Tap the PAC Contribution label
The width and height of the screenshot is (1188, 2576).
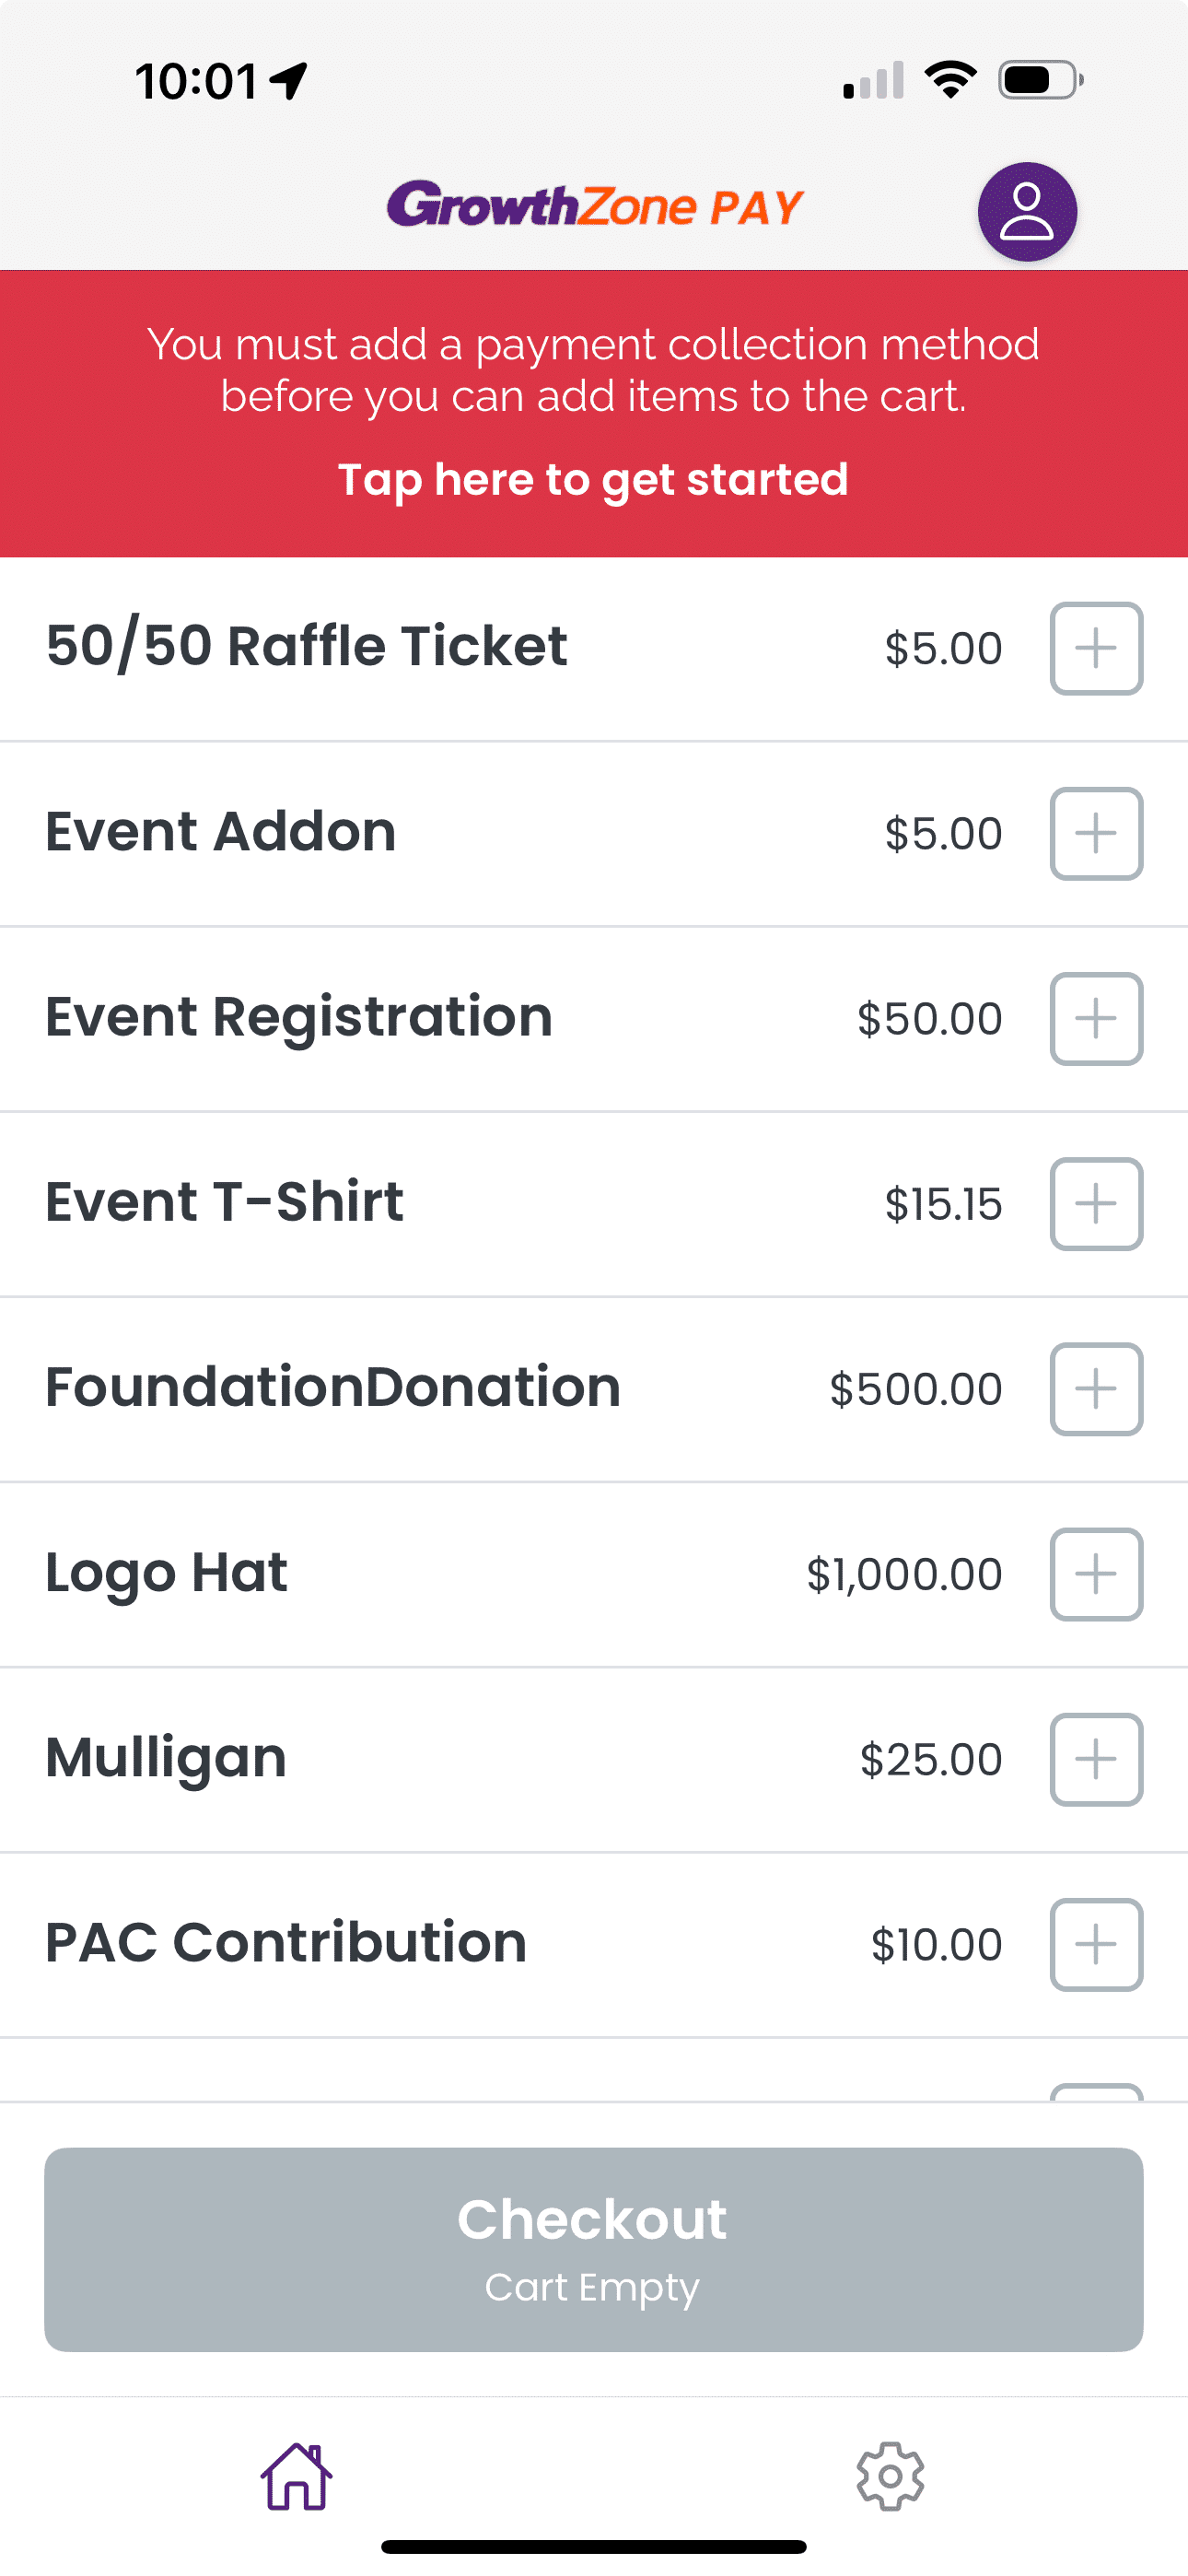coord(286,1943)
